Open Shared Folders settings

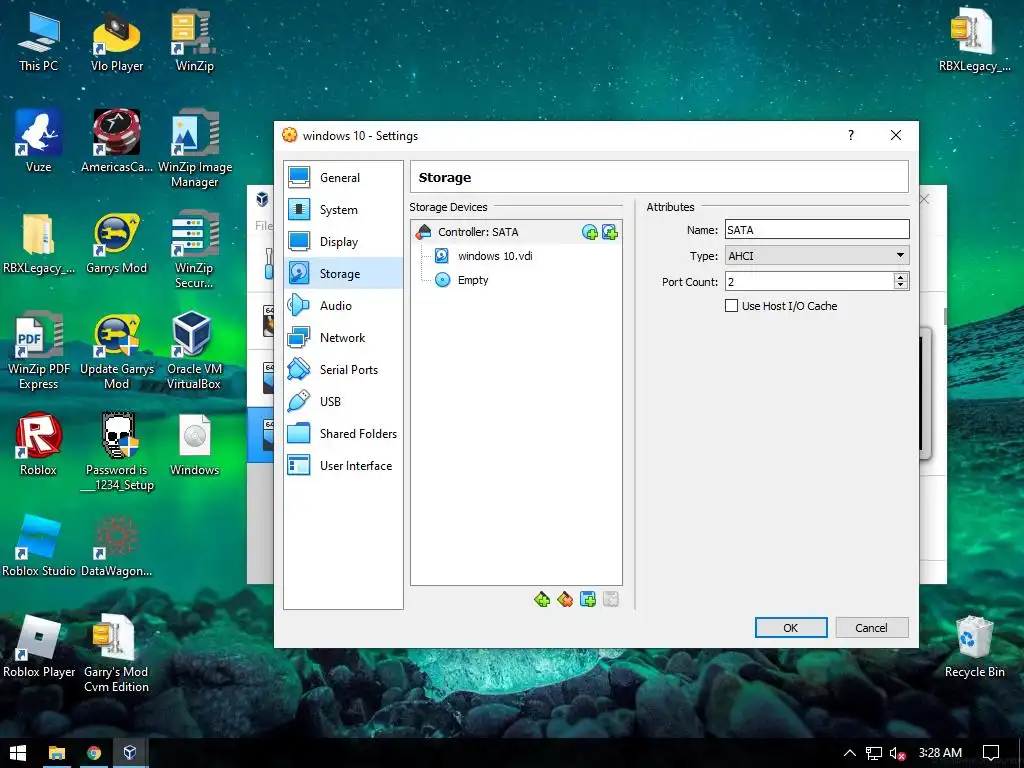pyautogui.click(x=343, y=434)
